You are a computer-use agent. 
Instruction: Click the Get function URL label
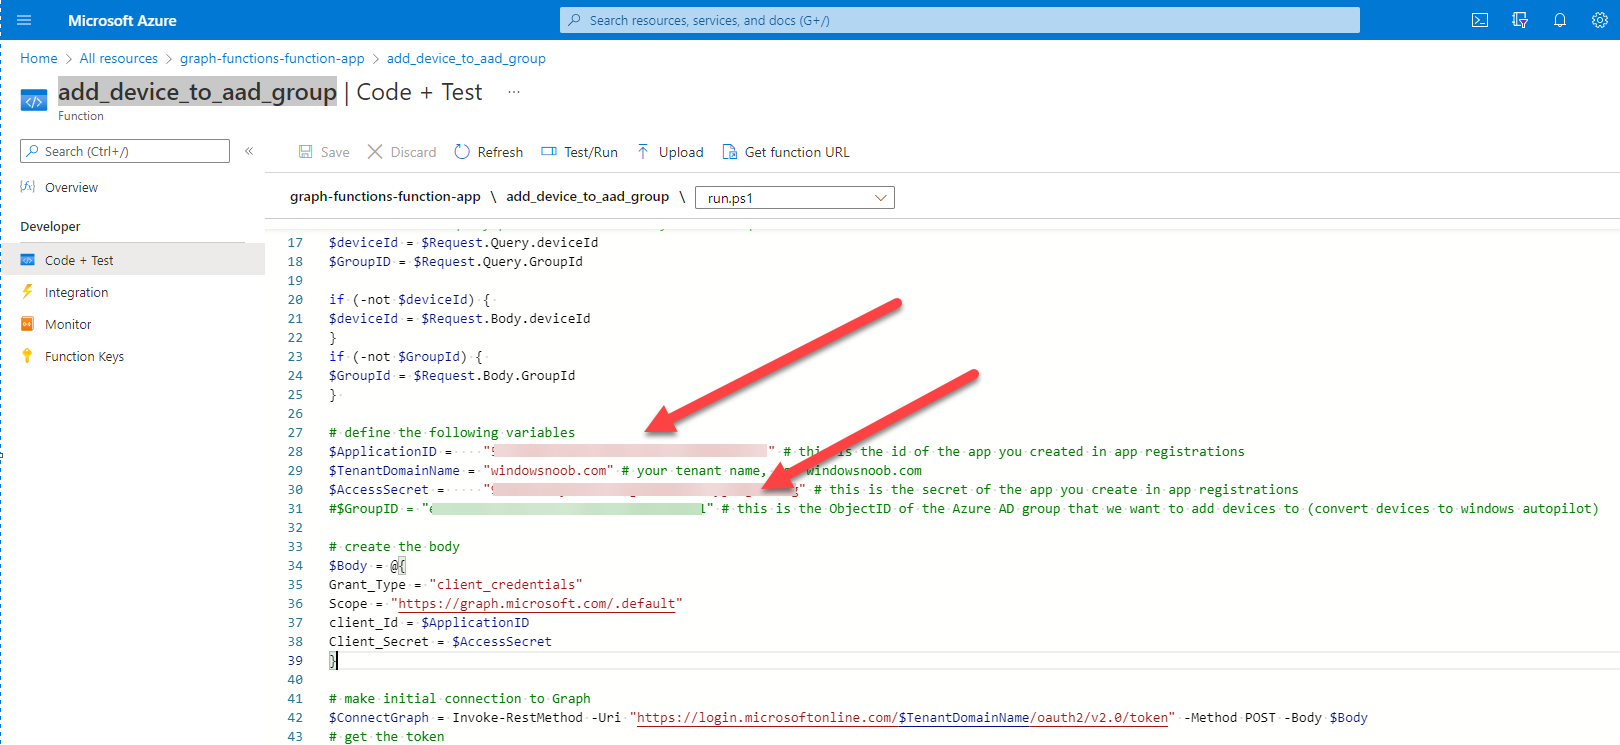(797, 152)
